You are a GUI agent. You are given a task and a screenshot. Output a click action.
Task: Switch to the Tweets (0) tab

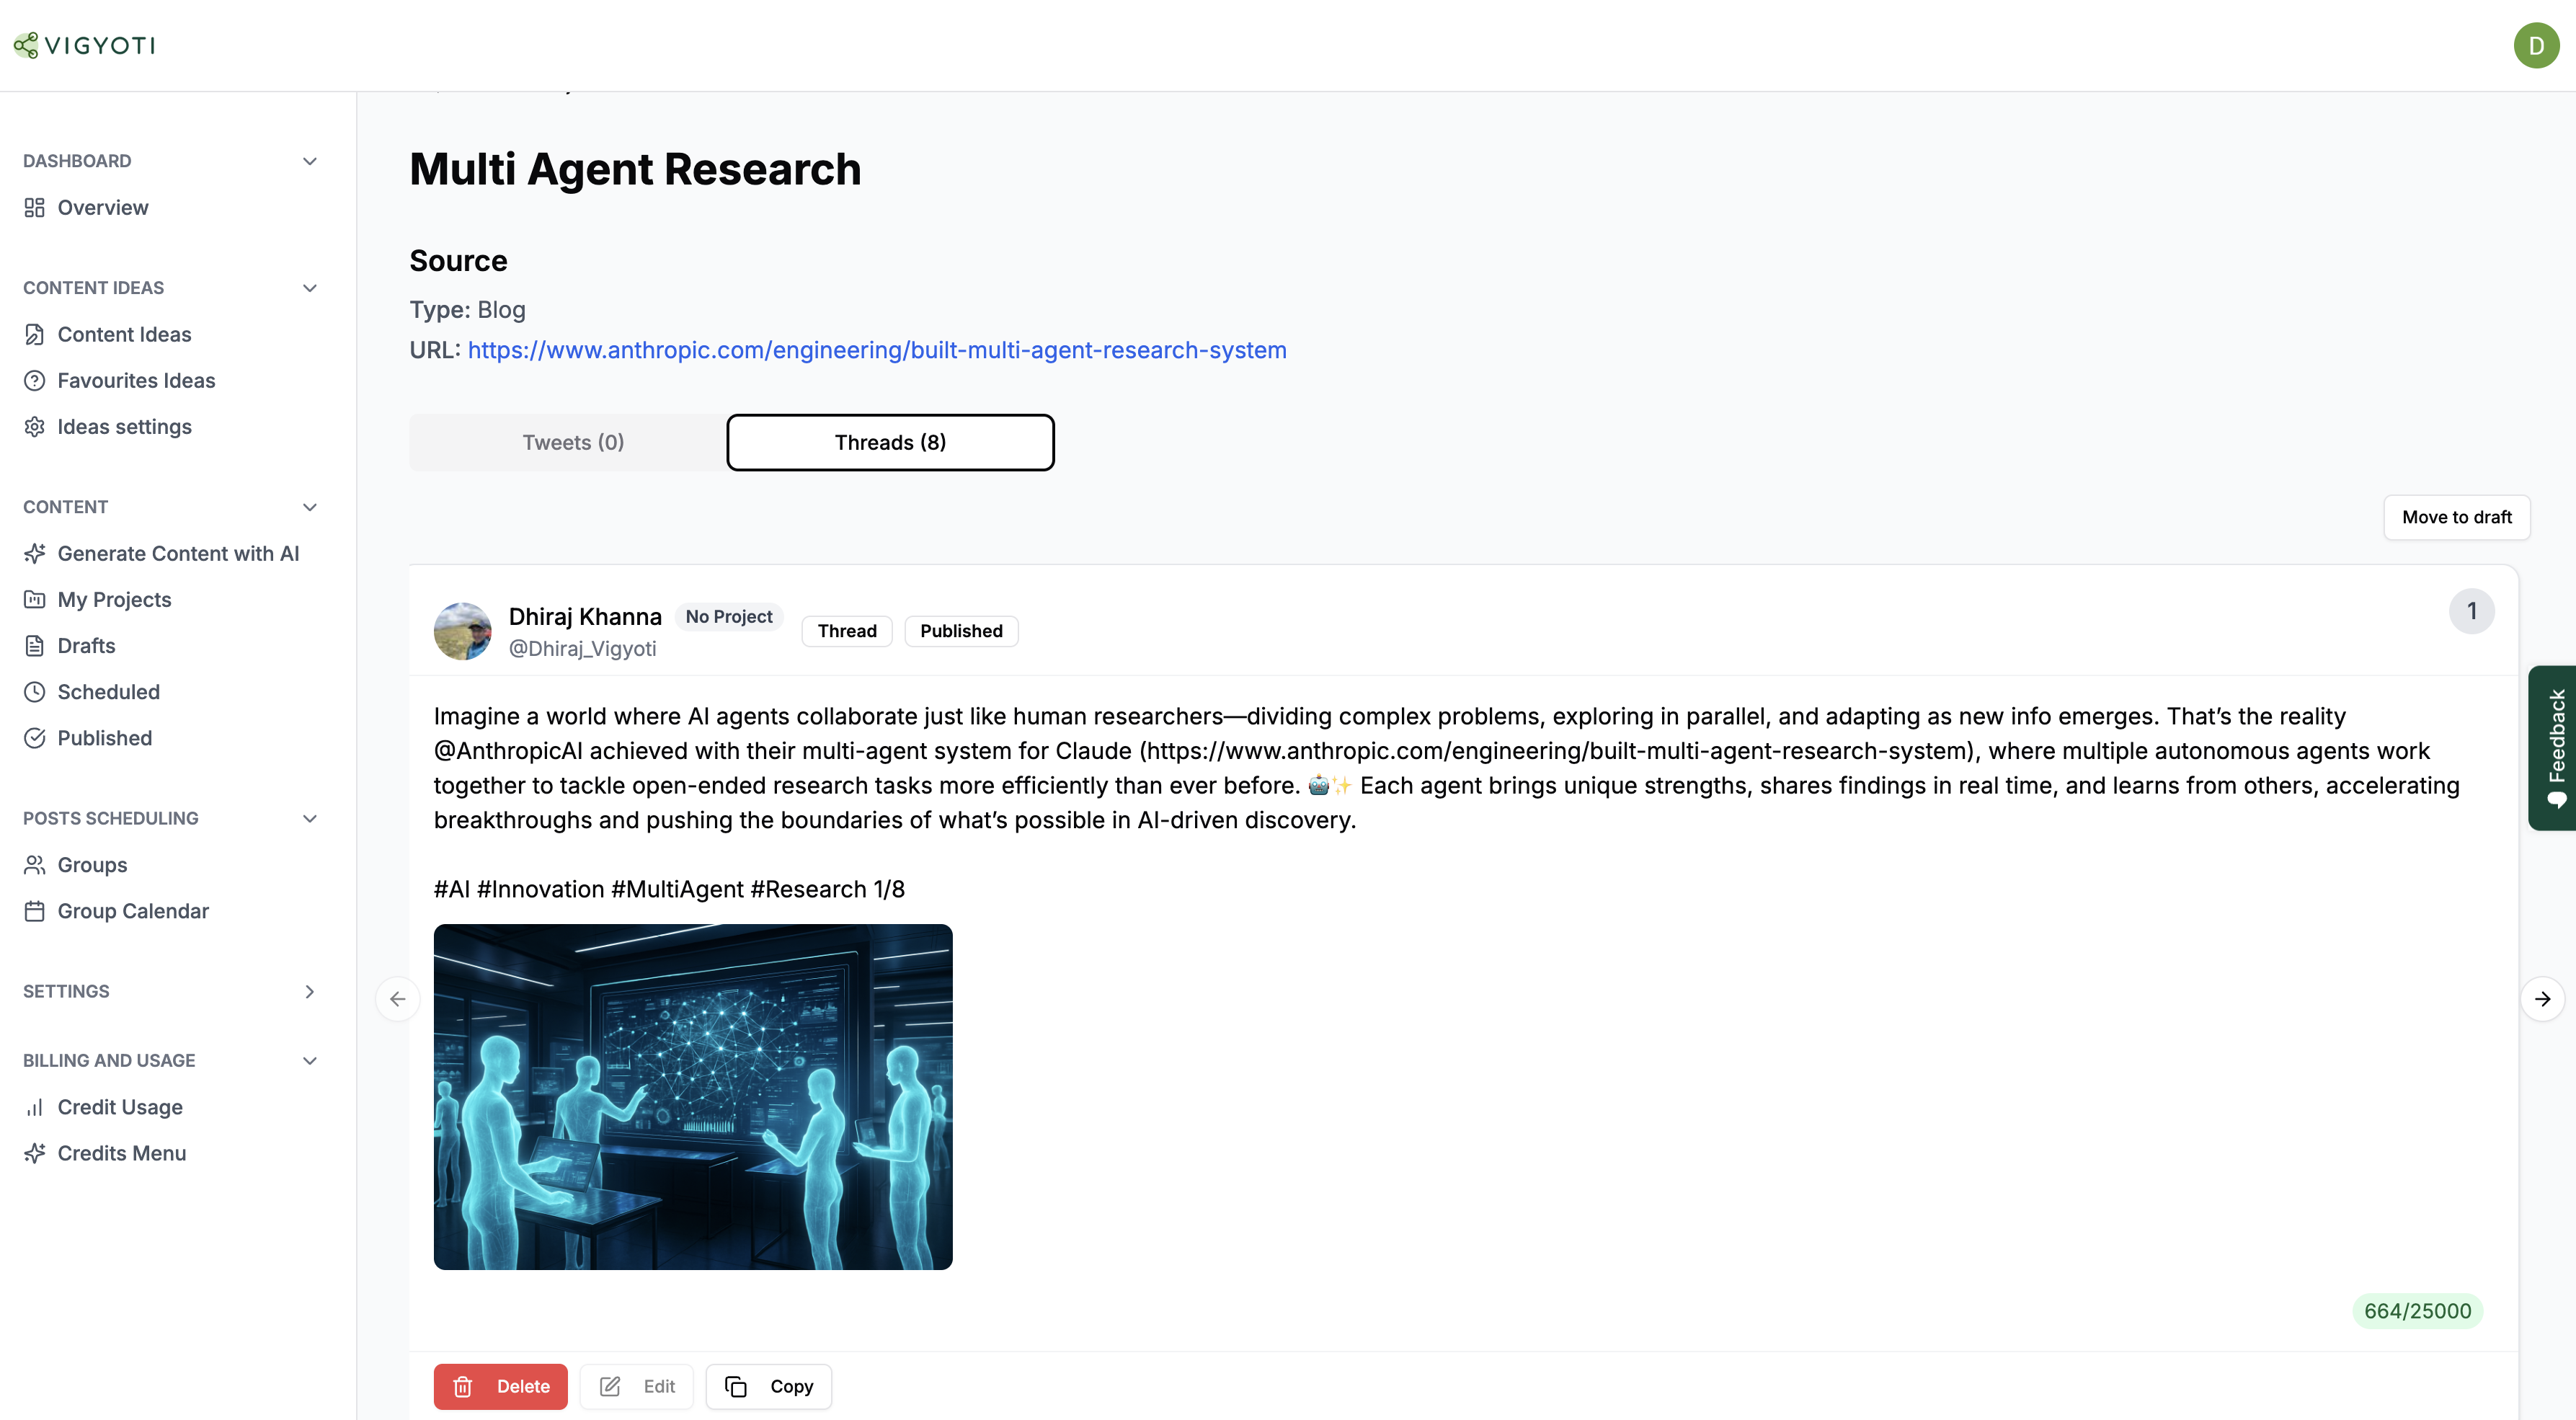(x=573, y=442)
